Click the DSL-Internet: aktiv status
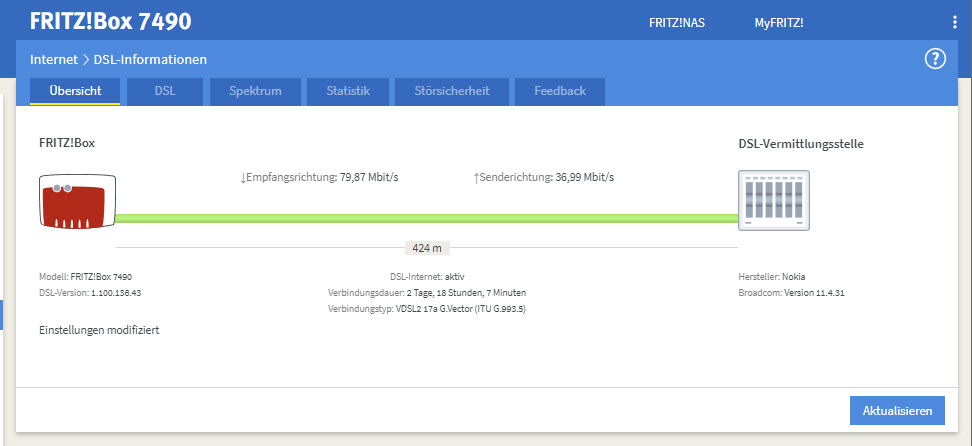The image size is (972, 446). 427,277
